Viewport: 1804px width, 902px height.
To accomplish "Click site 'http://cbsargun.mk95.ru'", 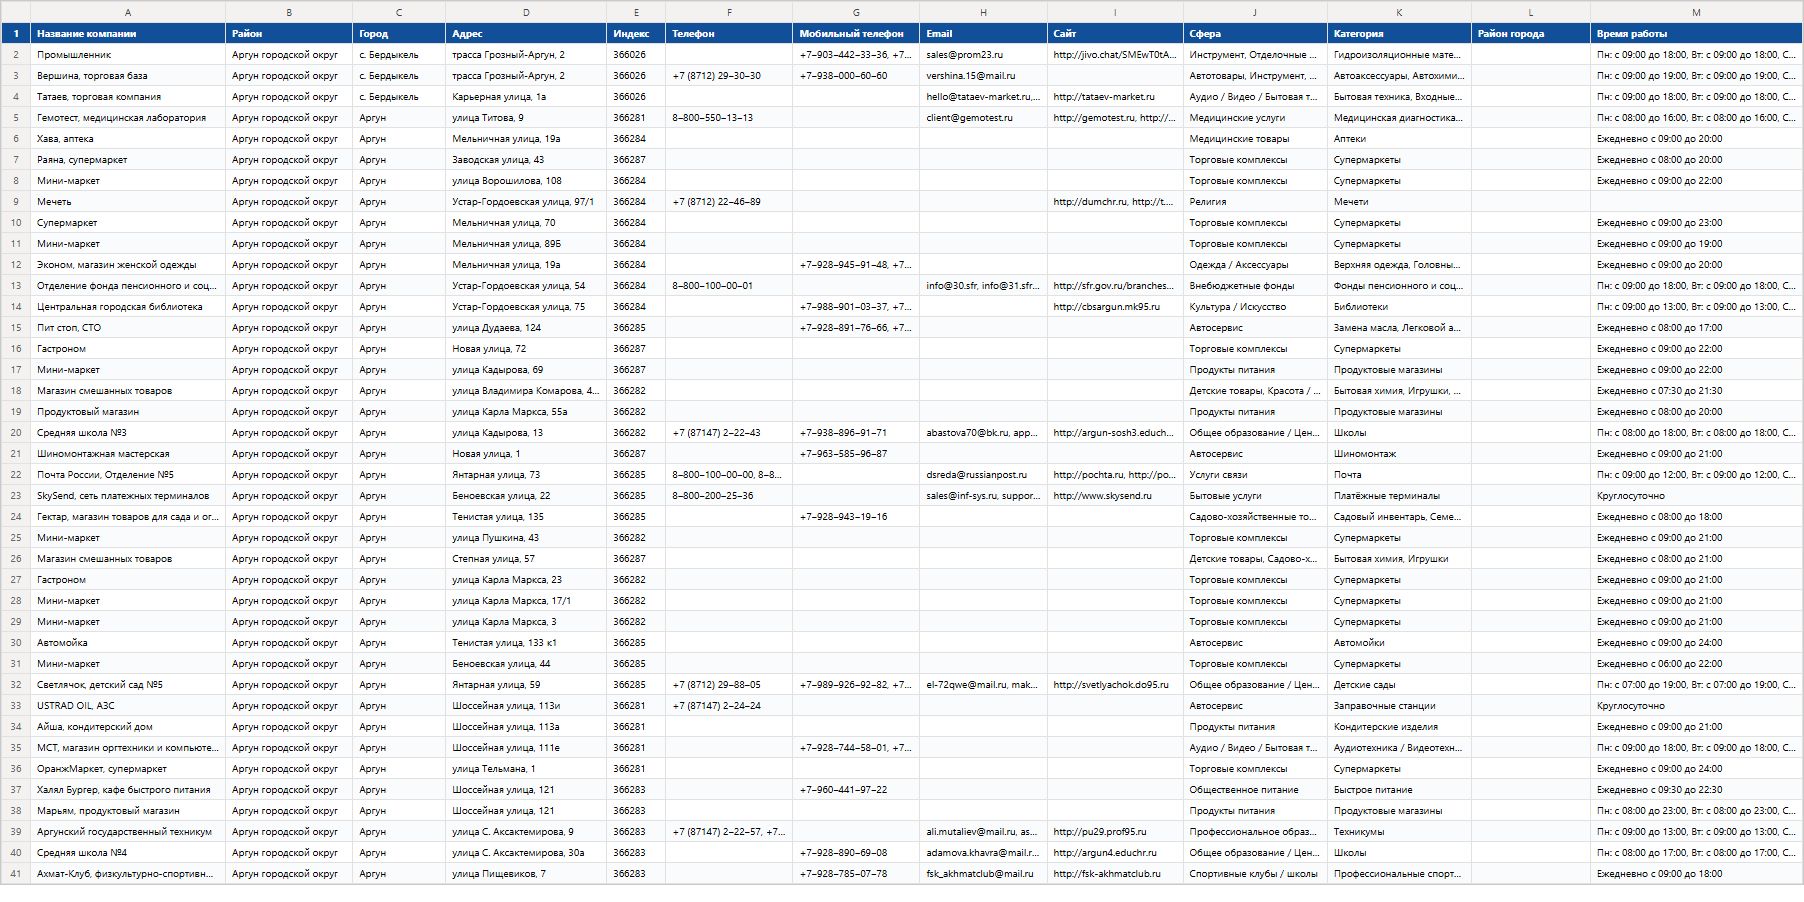I will point(1115,306).
